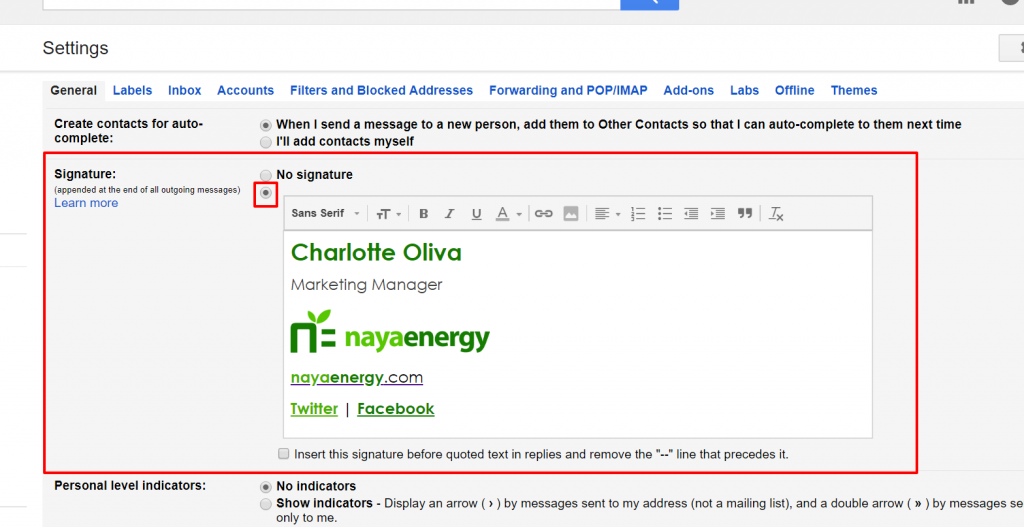This screenshot has height=527, width=1024.
Task: Remove formatting from signature text
Action: (776, 214)
